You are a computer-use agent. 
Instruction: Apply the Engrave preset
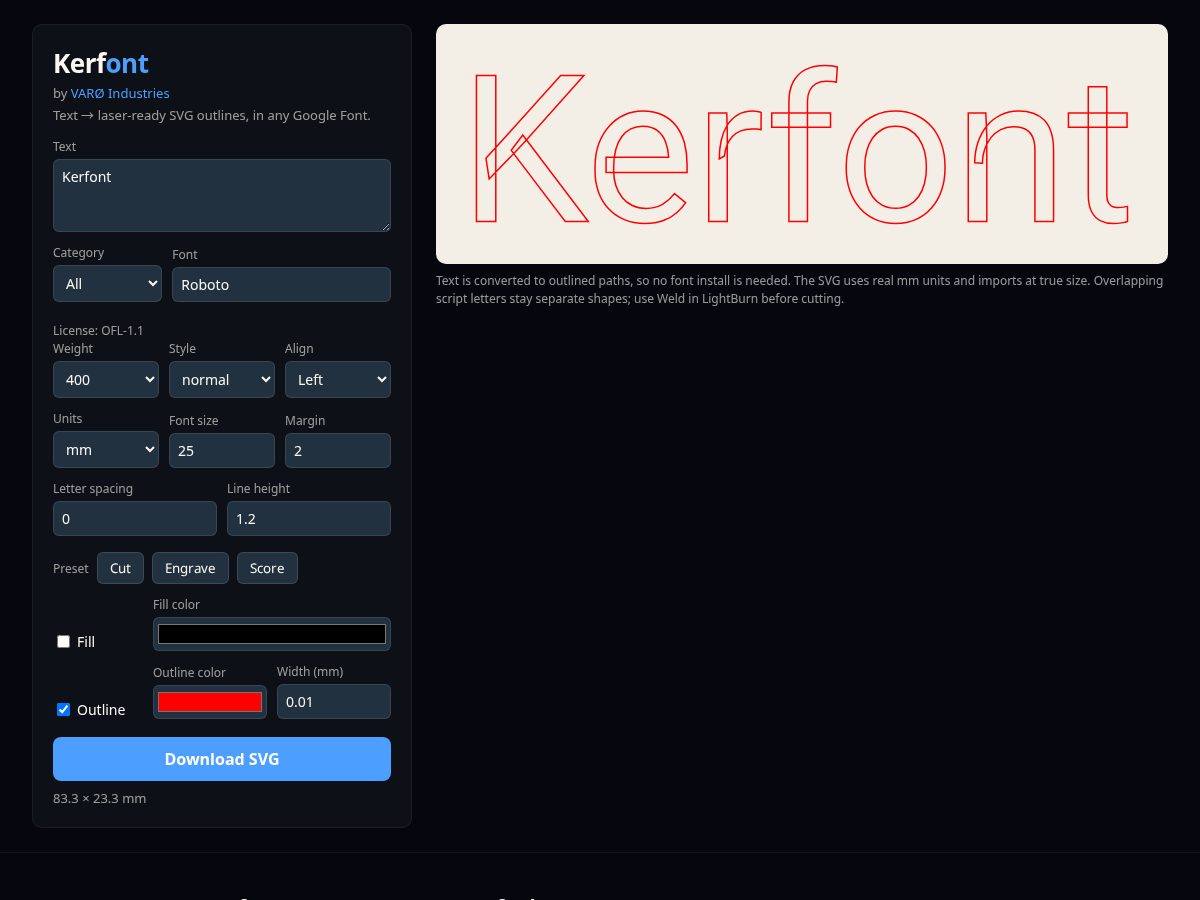pyautogui.click(x=190, y=568)
